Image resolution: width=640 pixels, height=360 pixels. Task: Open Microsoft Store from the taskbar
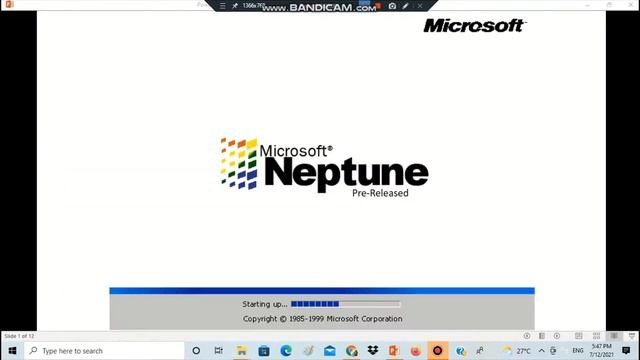click(264, 351)
